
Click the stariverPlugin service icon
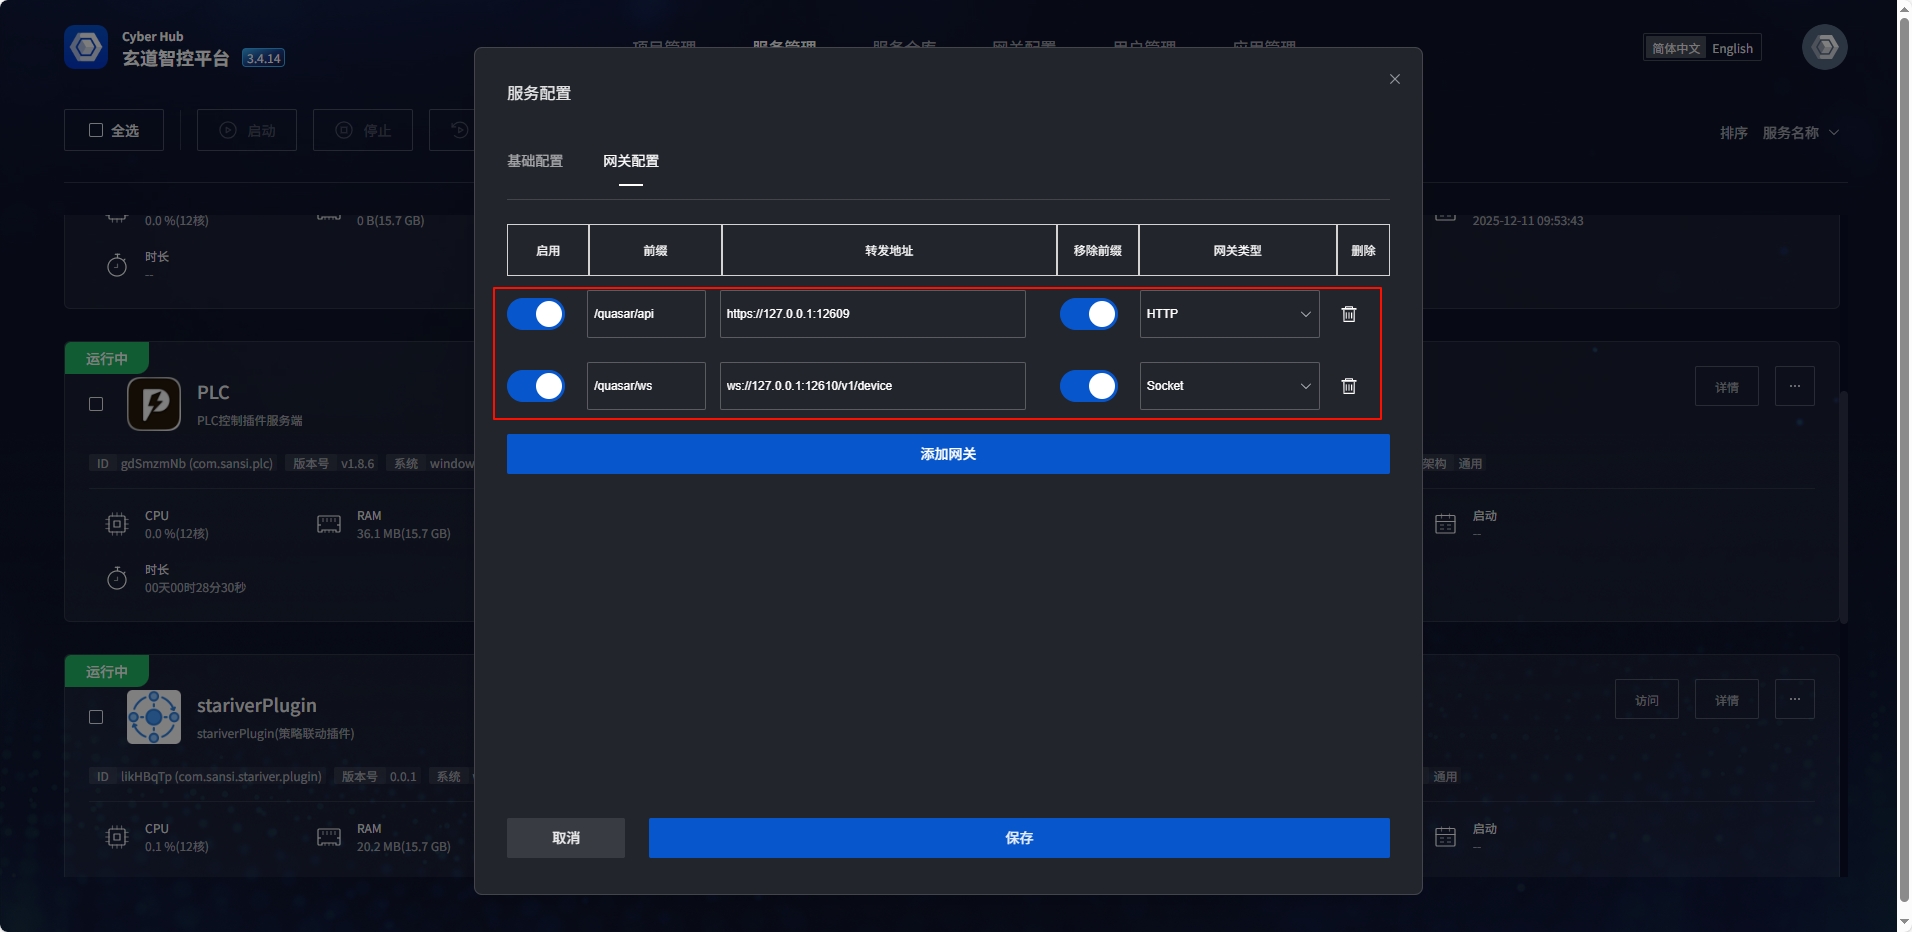(154, 717)
